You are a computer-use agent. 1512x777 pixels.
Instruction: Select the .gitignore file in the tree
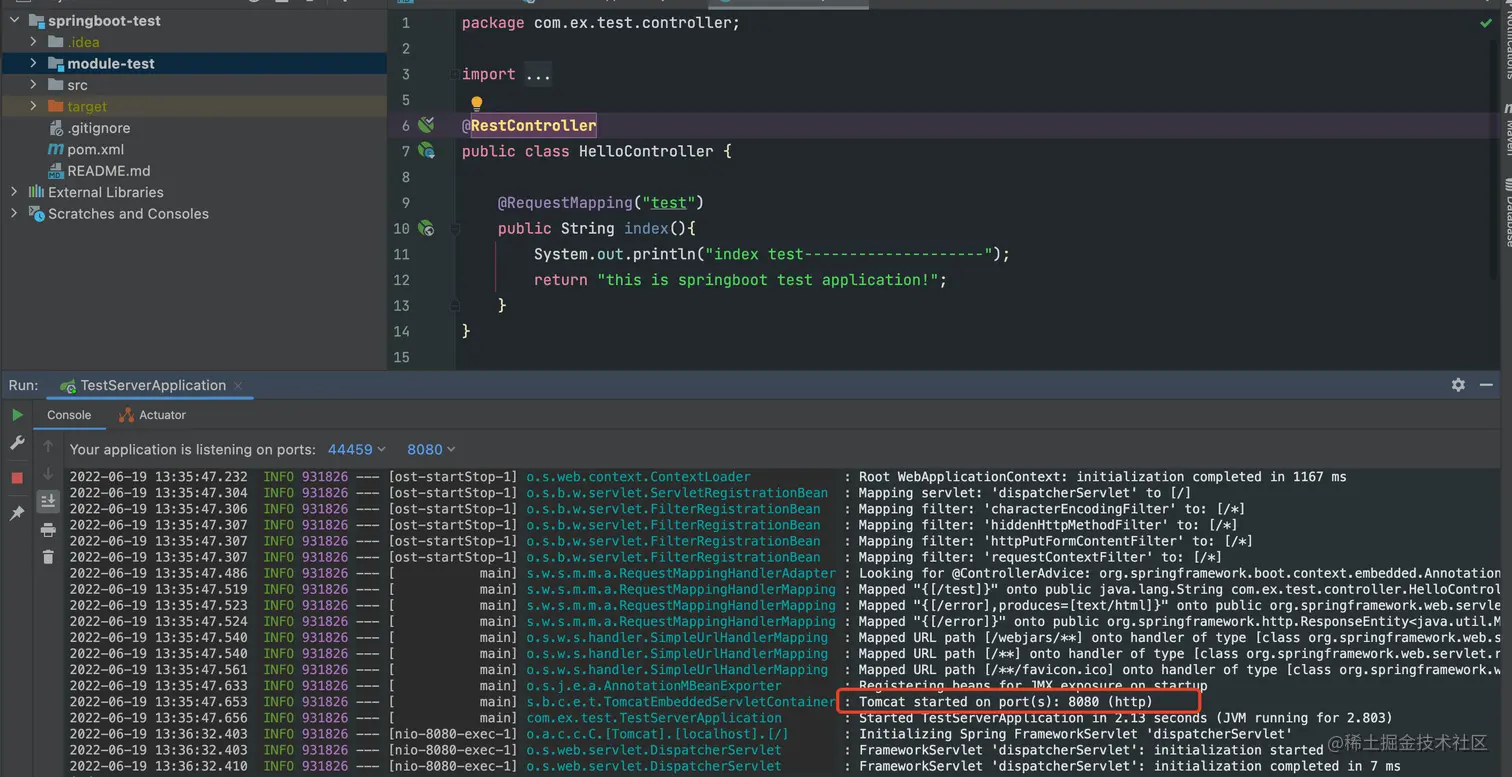[98, 128]
